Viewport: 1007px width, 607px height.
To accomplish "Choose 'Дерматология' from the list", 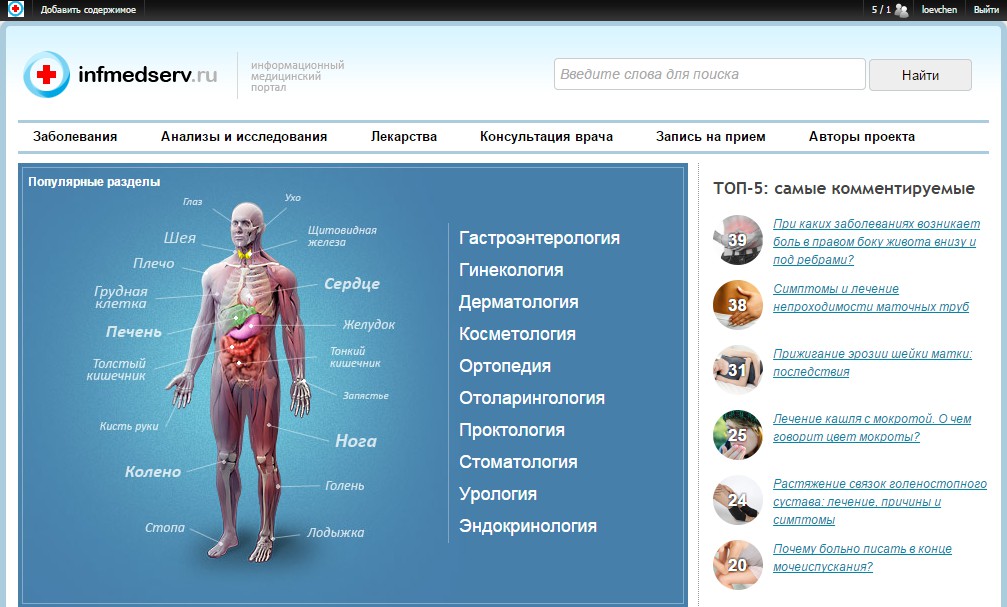I will pyautogui.click(x=519, y=302).
